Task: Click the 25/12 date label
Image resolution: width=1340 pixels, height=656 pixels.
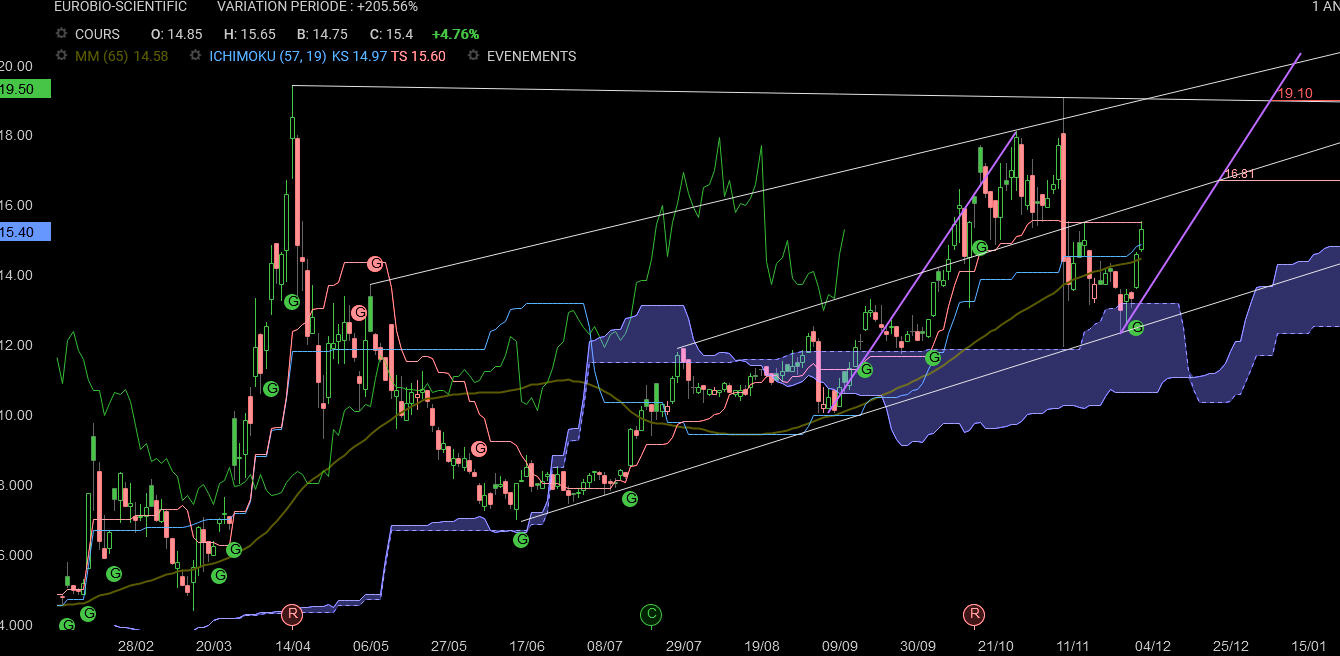Action: [x=1231, y=647]
